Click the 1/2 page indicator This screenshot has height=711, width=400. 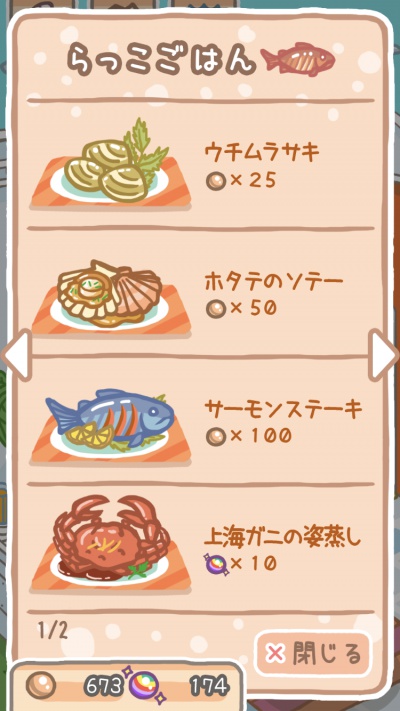[x=53, y=631]
